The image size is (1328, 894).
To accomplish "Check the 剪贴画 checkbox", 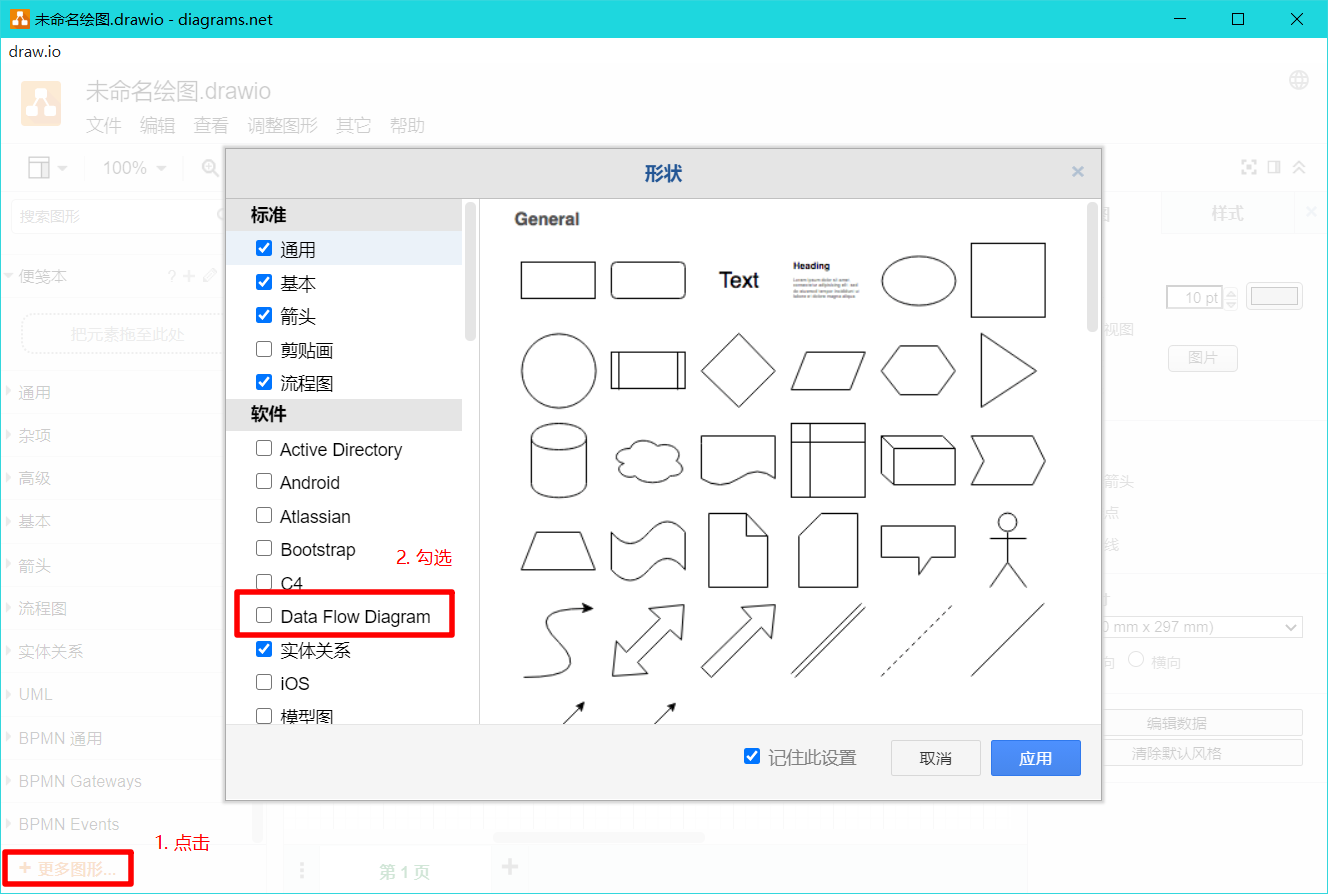I will [264, 349].
